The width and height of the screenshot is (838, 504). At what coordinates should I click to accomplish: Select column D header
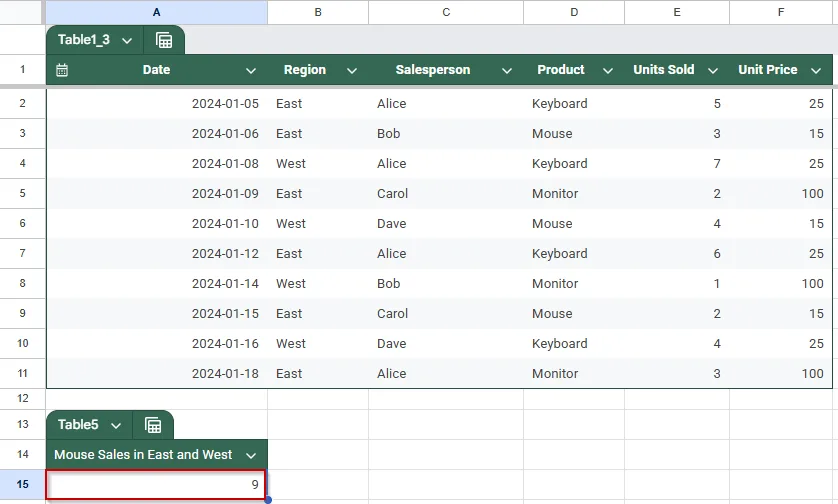(574, 12)
